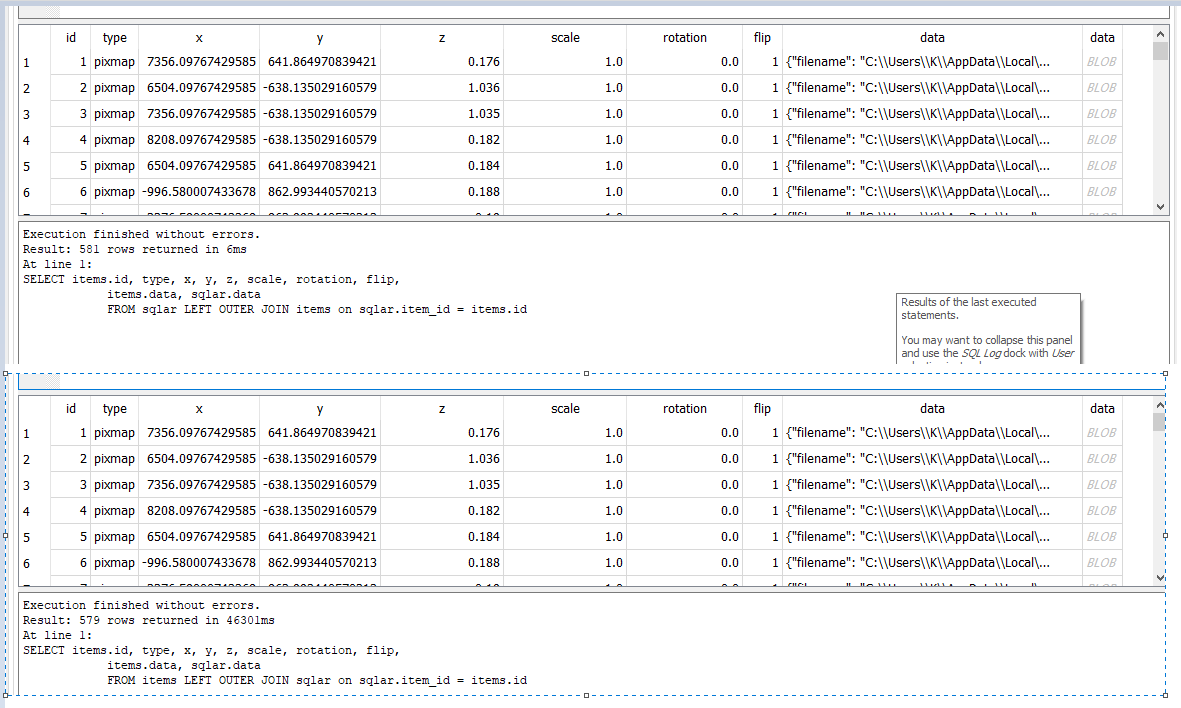1181x708 pixels.
Task: Select the filename data cell in lower table row 1
Action: click(932, 433)
